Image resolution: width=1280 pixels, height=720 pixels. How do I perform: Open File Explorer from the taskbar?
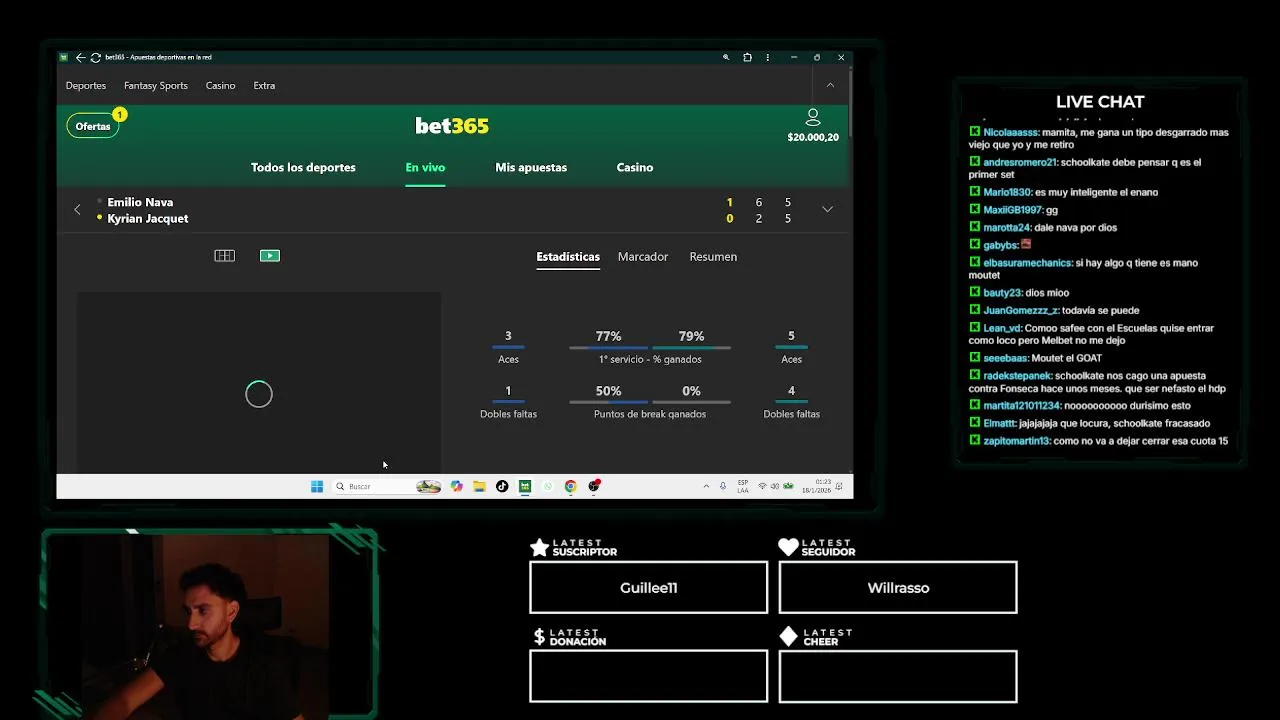click(480, 486)
